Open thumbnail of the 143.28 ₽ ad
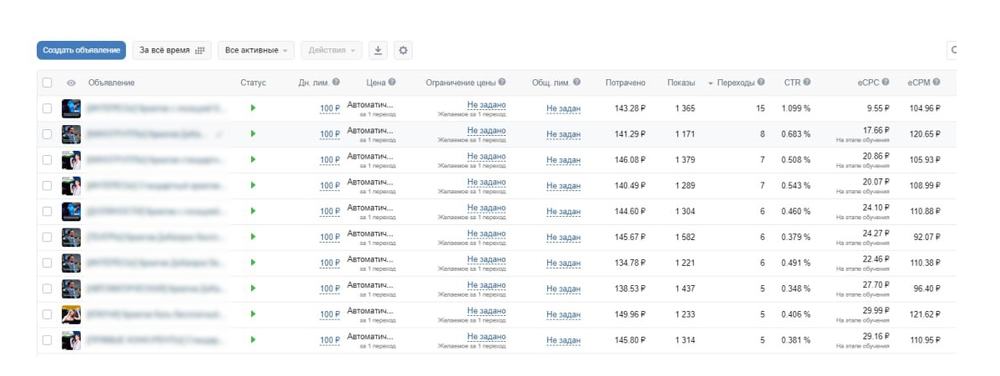 71,108
